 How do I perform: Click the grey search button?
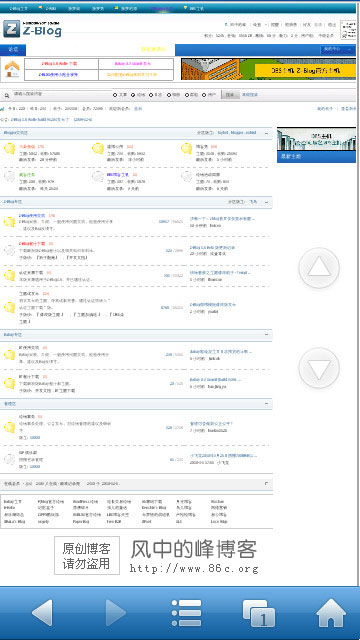[x=230, y=95]
